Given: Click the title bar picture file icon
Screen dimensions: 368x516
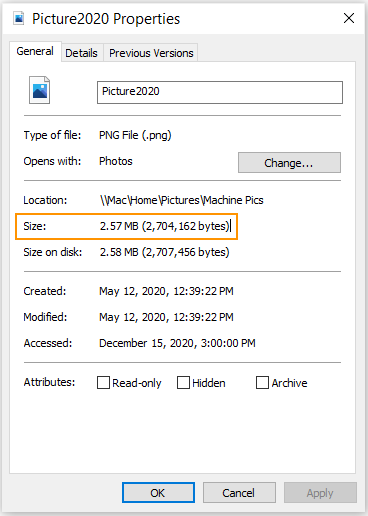Looking at the screenshot, I should [19, 18].
